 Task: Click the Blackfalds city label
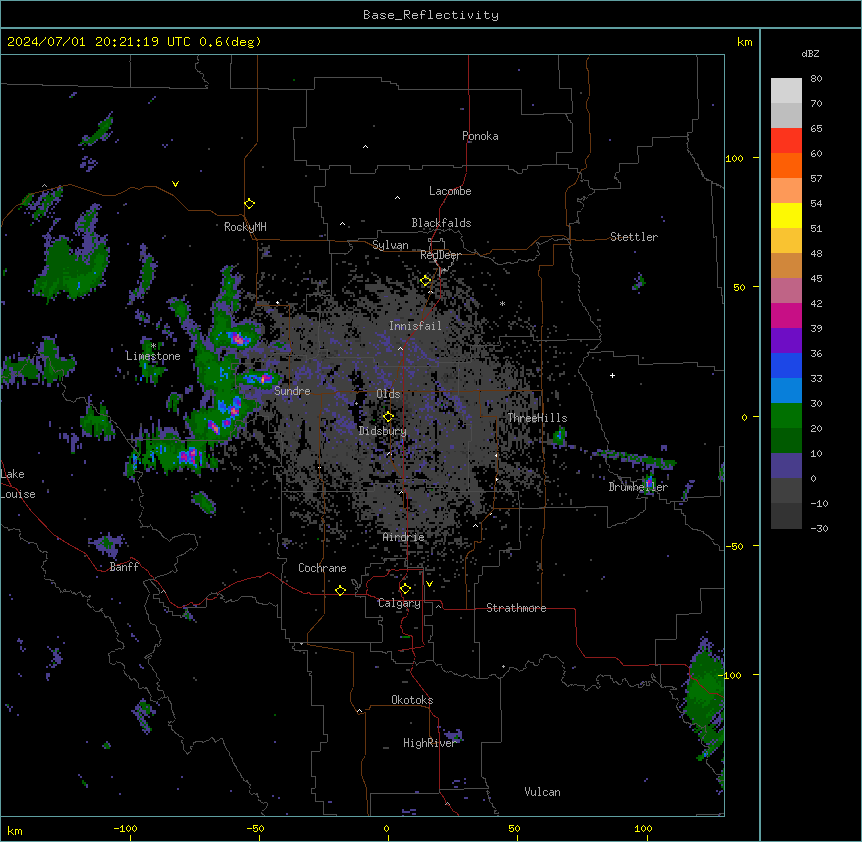(441, 223)
